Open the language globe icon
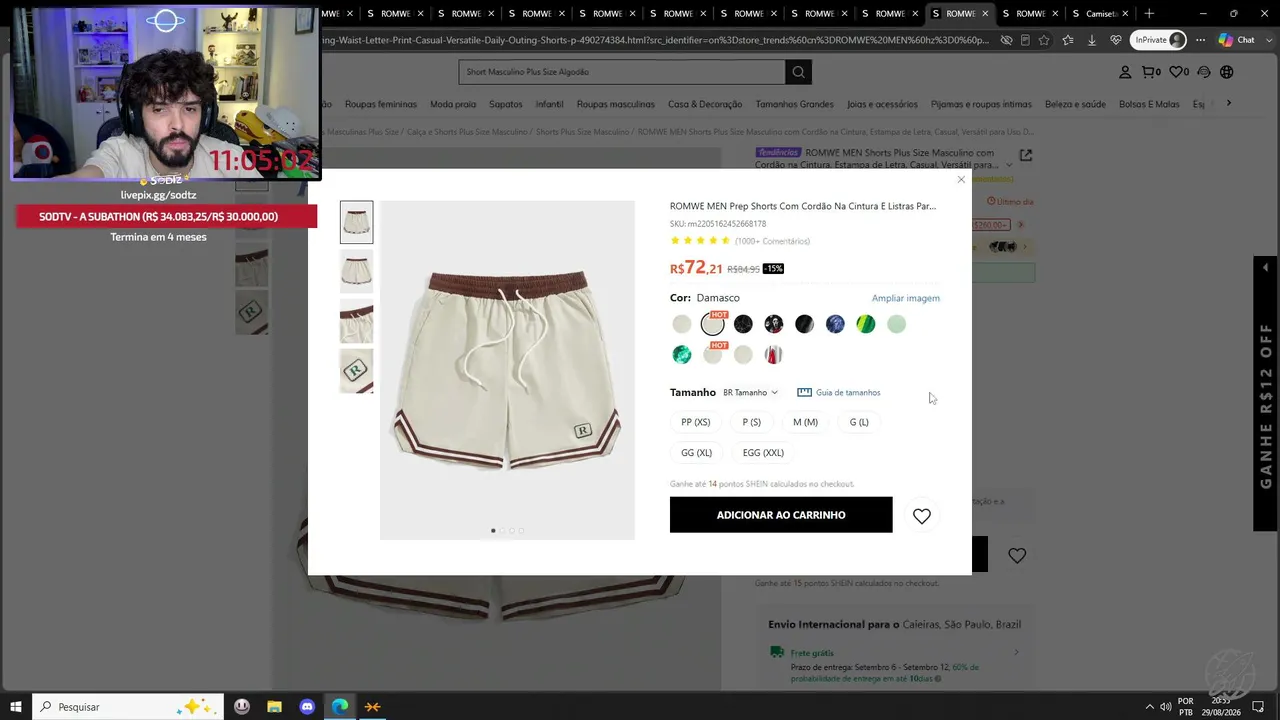The height and width of the screenshot is (720, 1280). coord(1227,72)
